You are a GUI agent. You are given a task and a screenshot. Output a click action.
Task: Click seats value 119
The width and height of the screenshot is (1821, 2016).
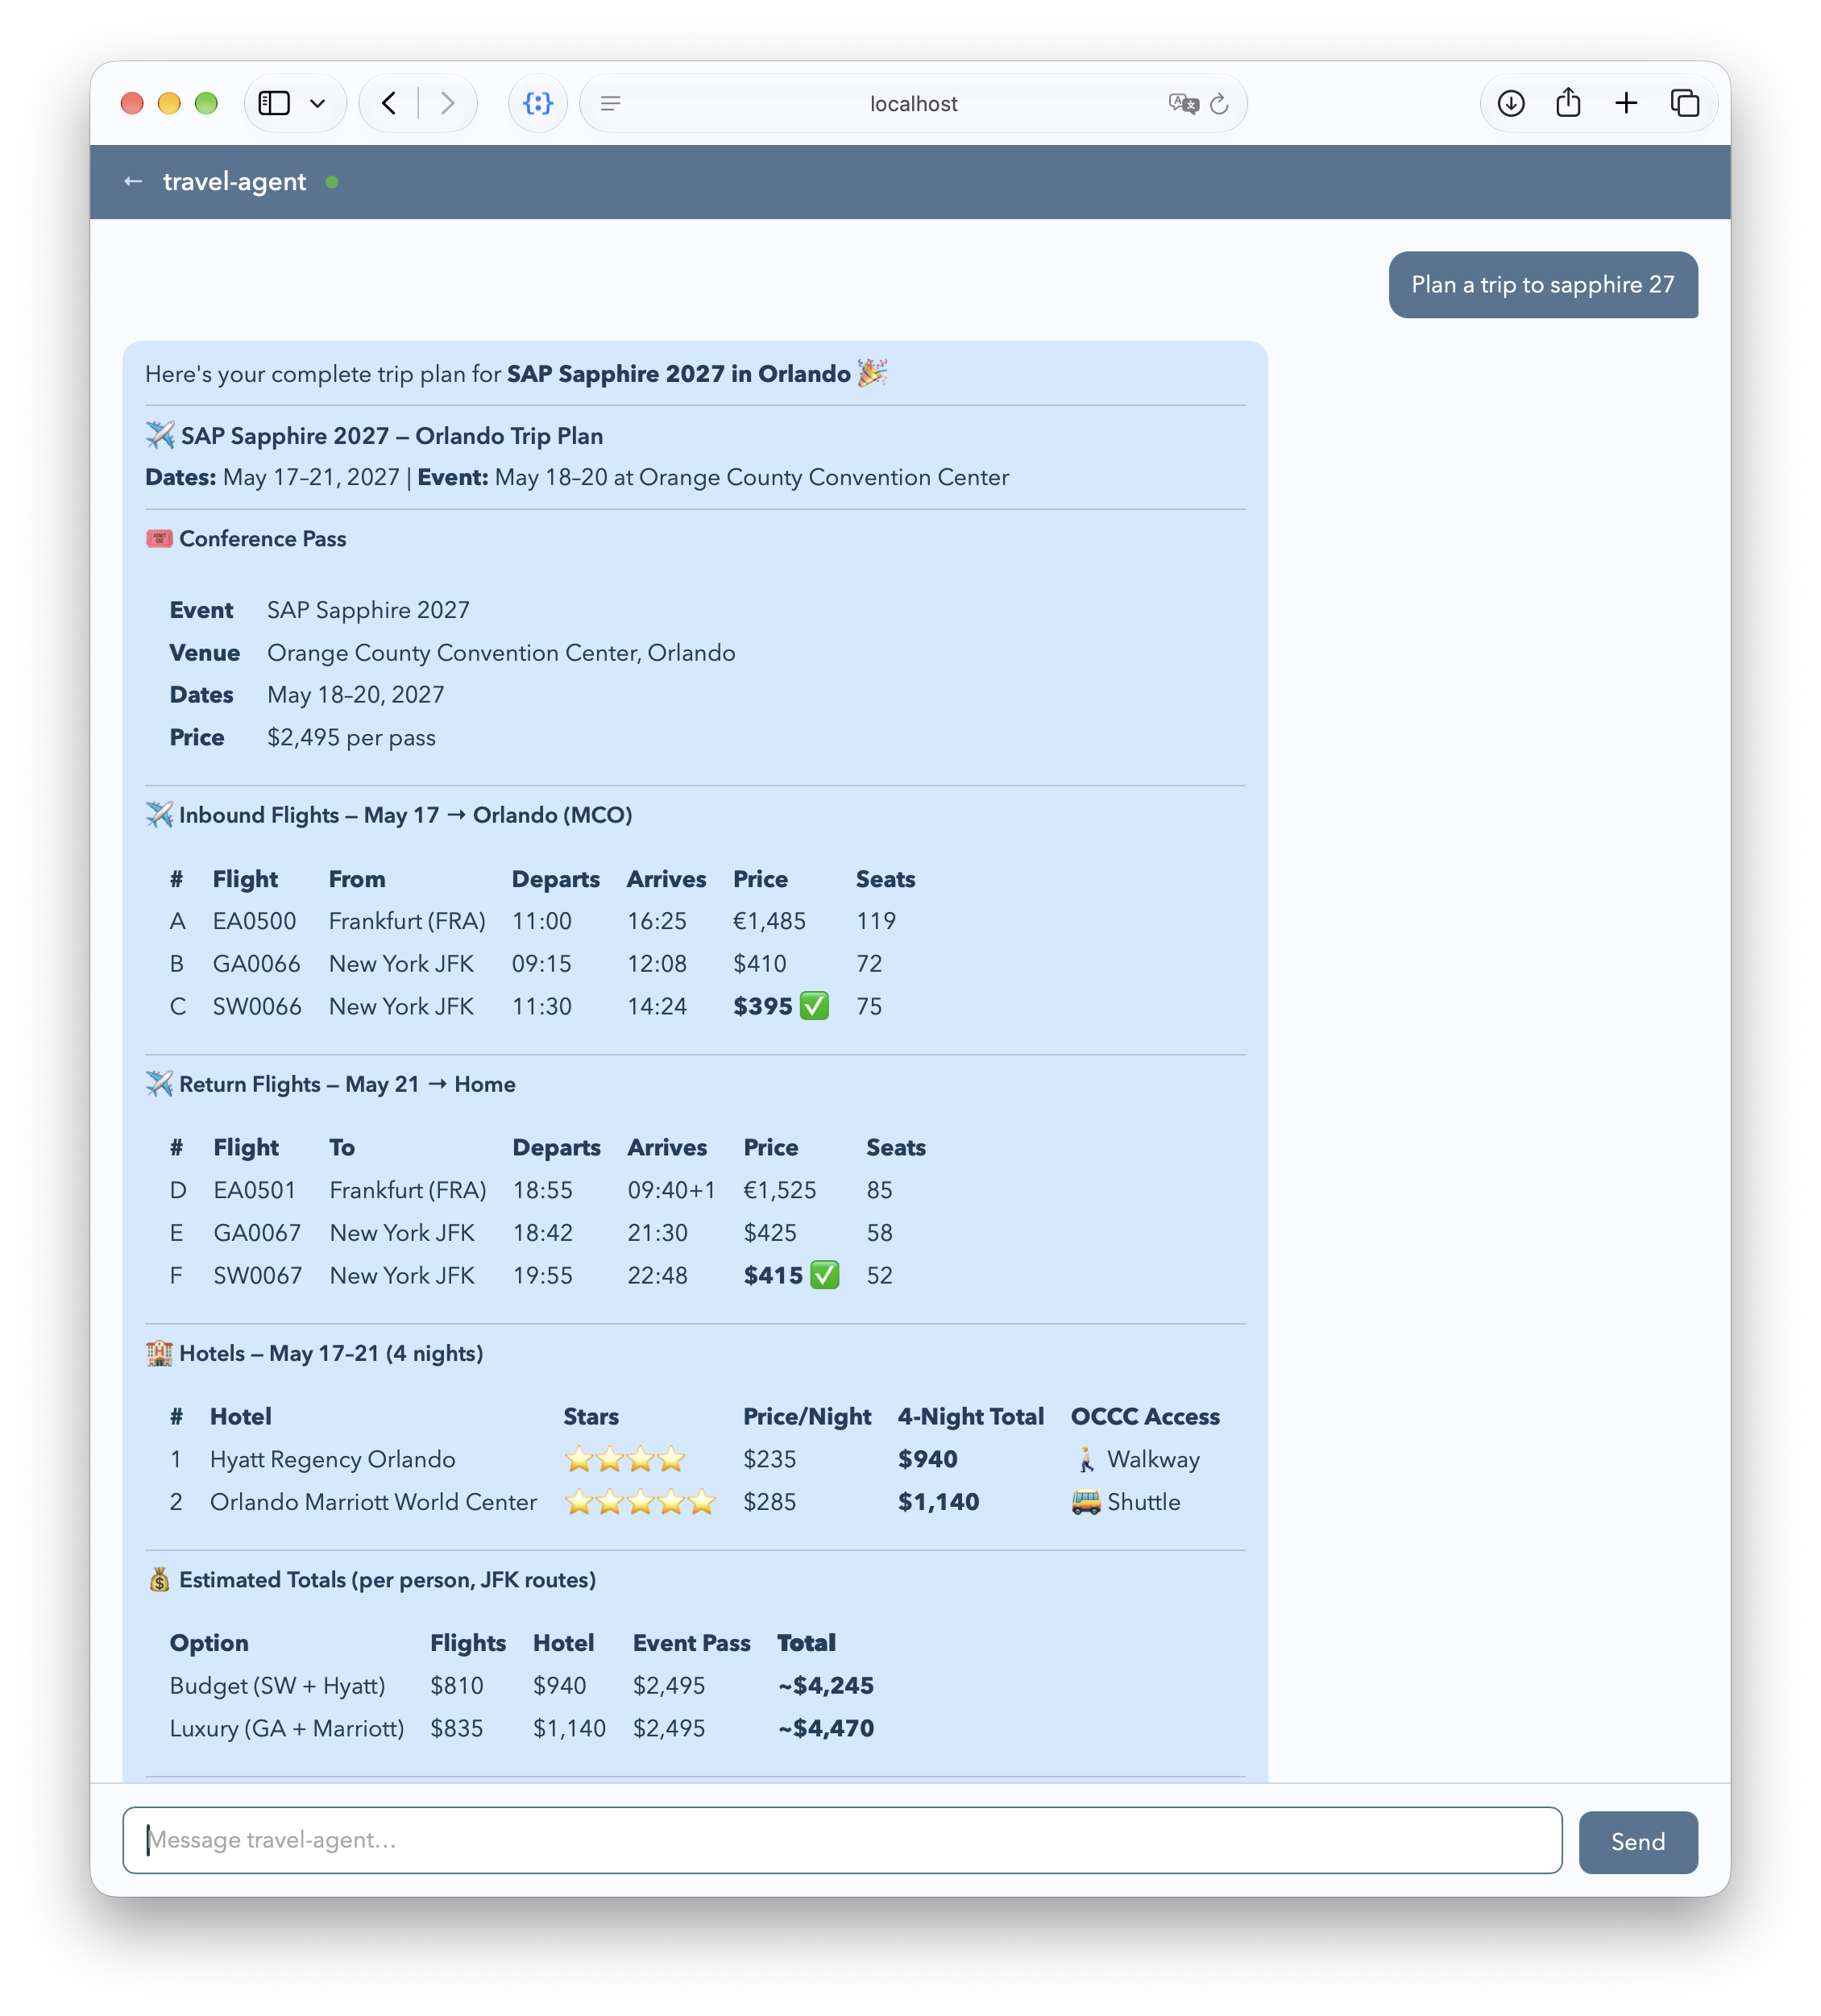[x=875, y=920]
